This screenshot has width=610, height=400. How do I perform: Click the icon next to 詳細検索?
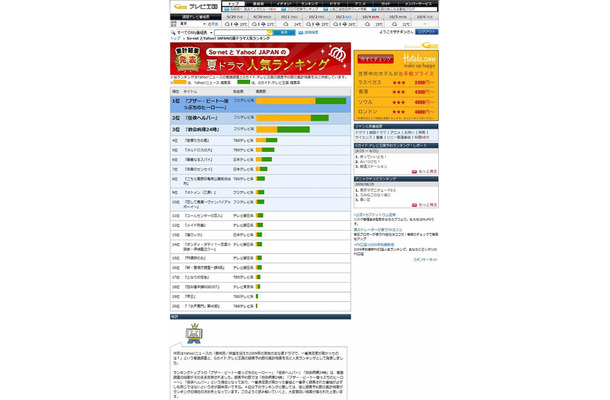tap(300, 33)
